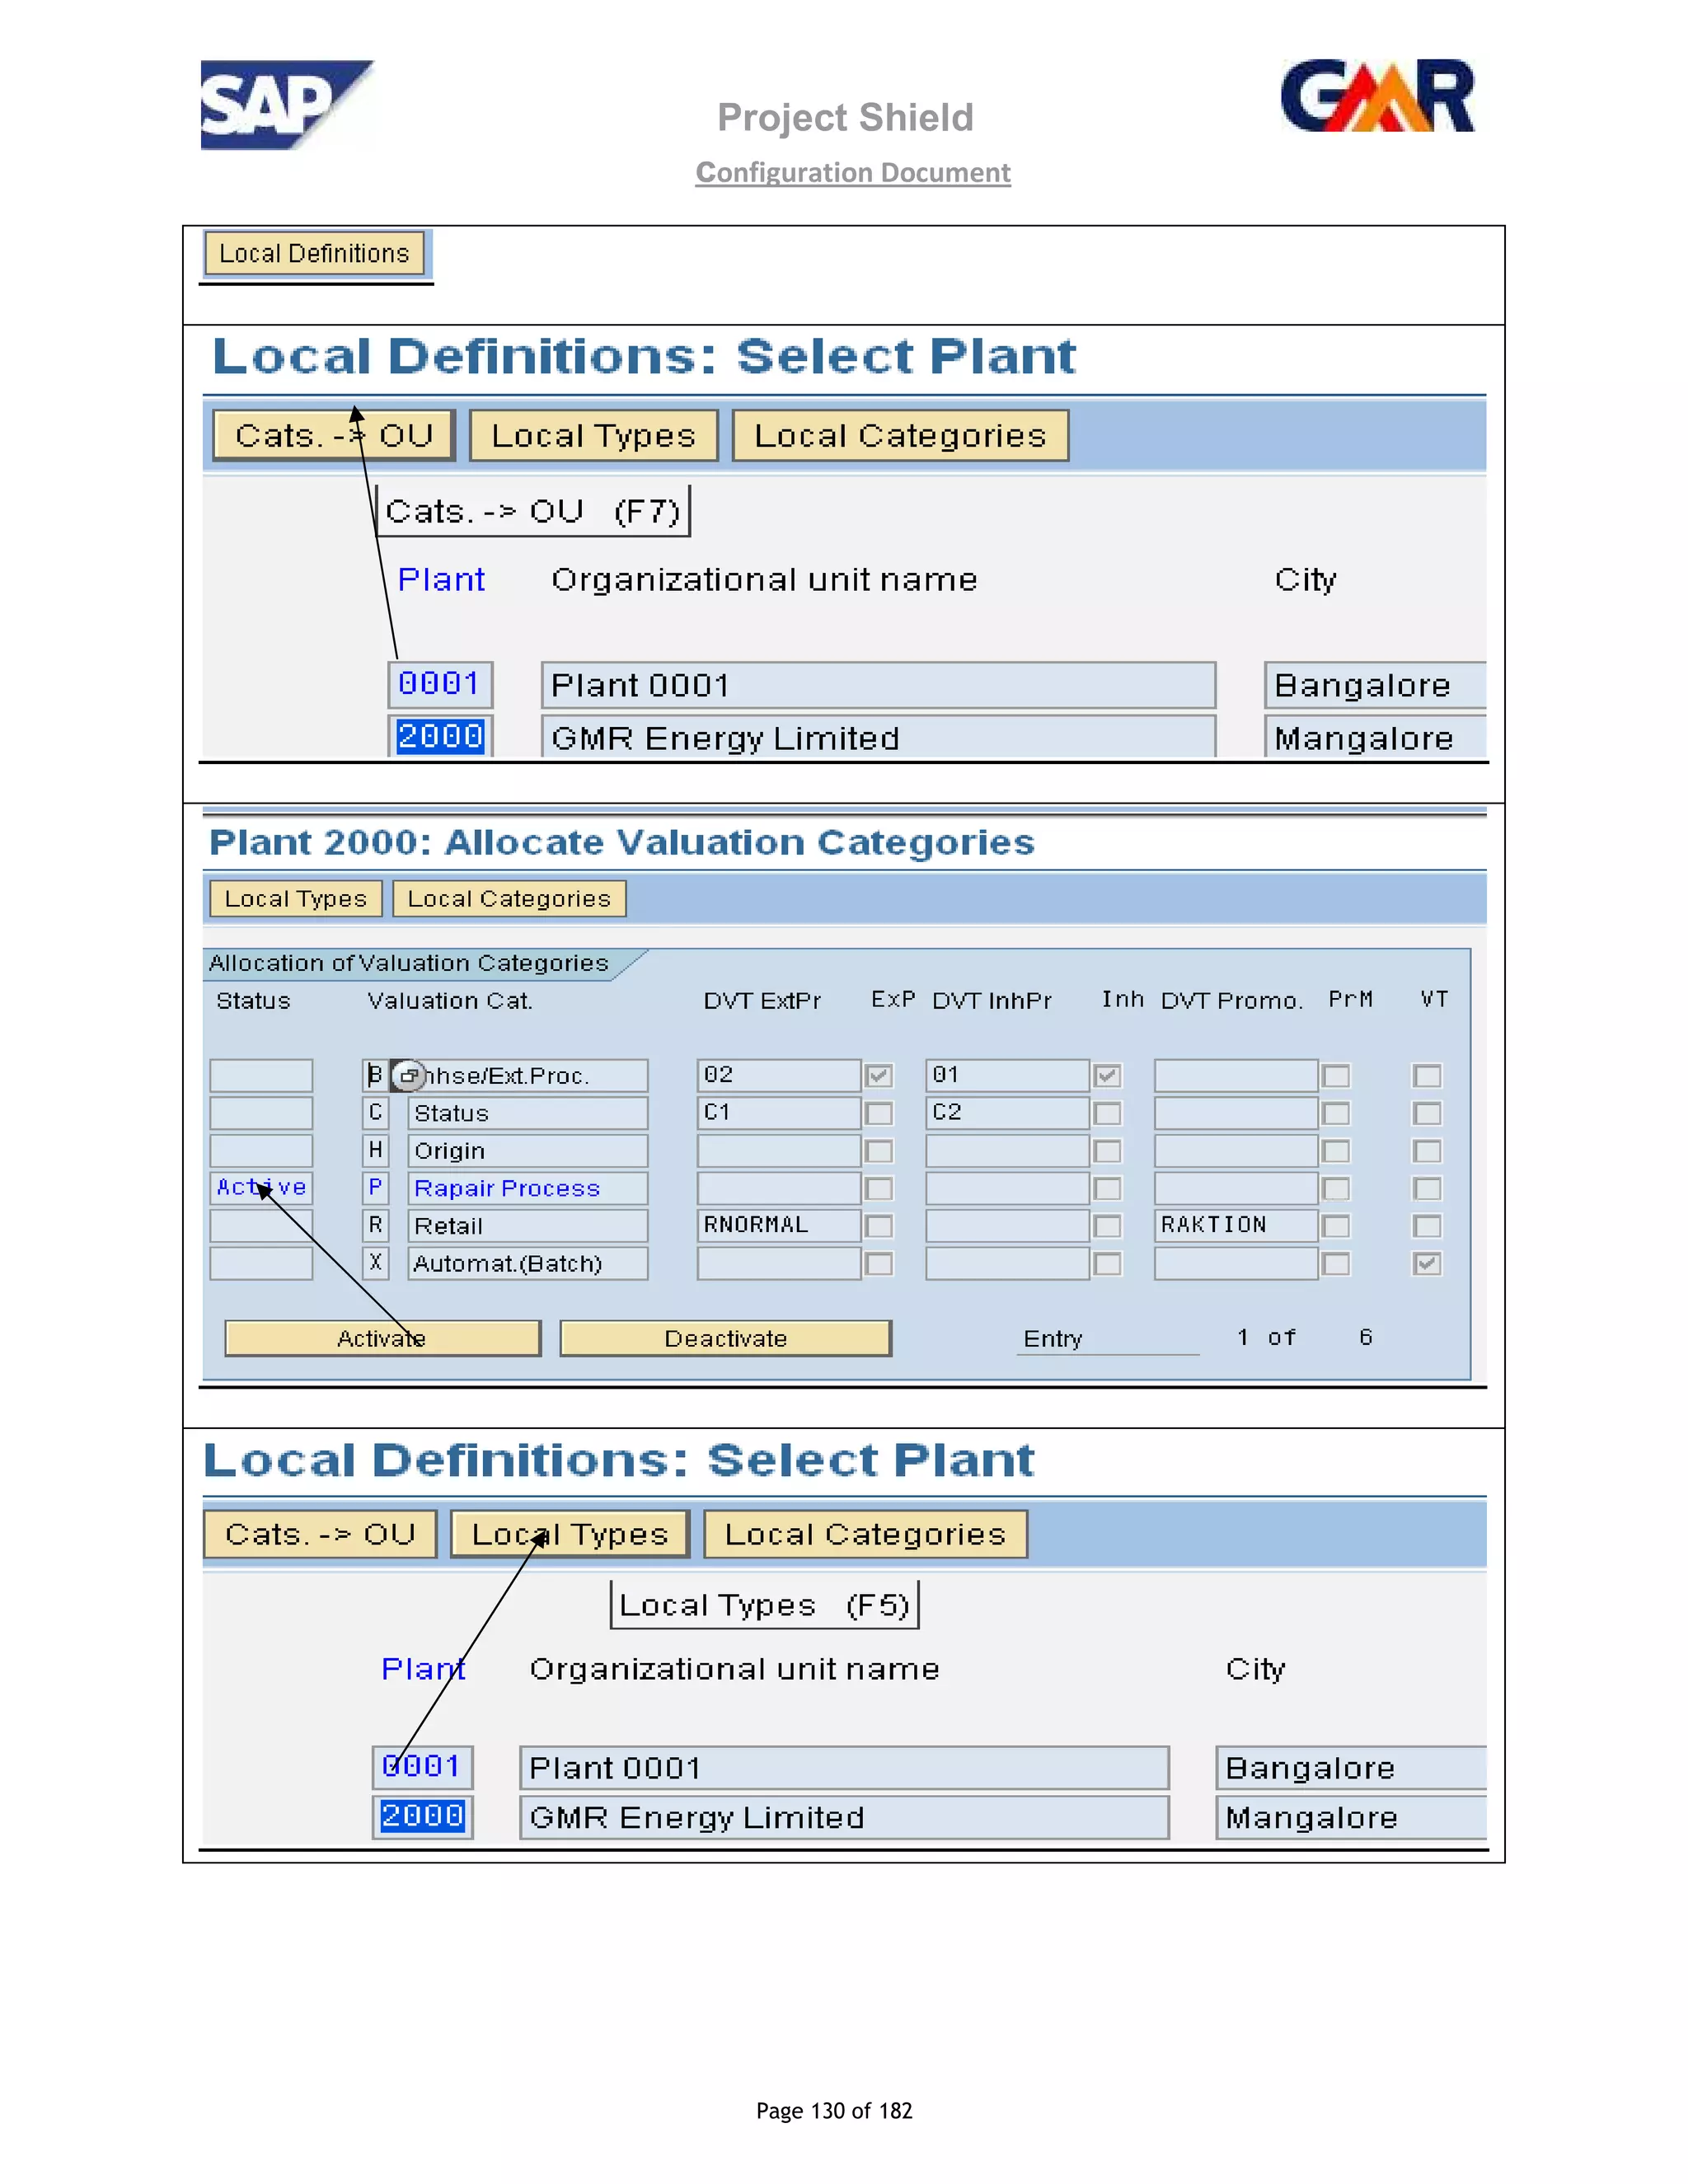Click the GMR logo
Viewport: 1688px width, 2184px height.
coord(1377,96)
